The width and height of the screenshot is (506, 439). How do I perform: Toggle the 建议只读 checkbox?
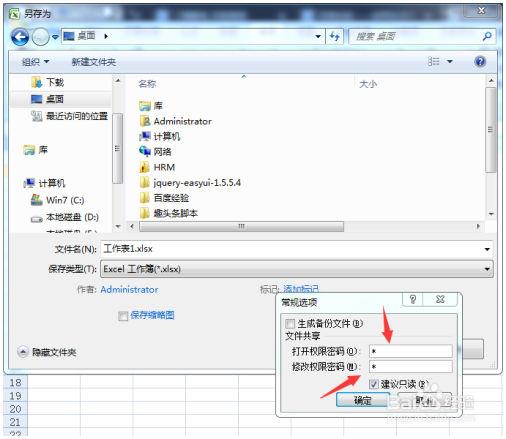(374, 384)
